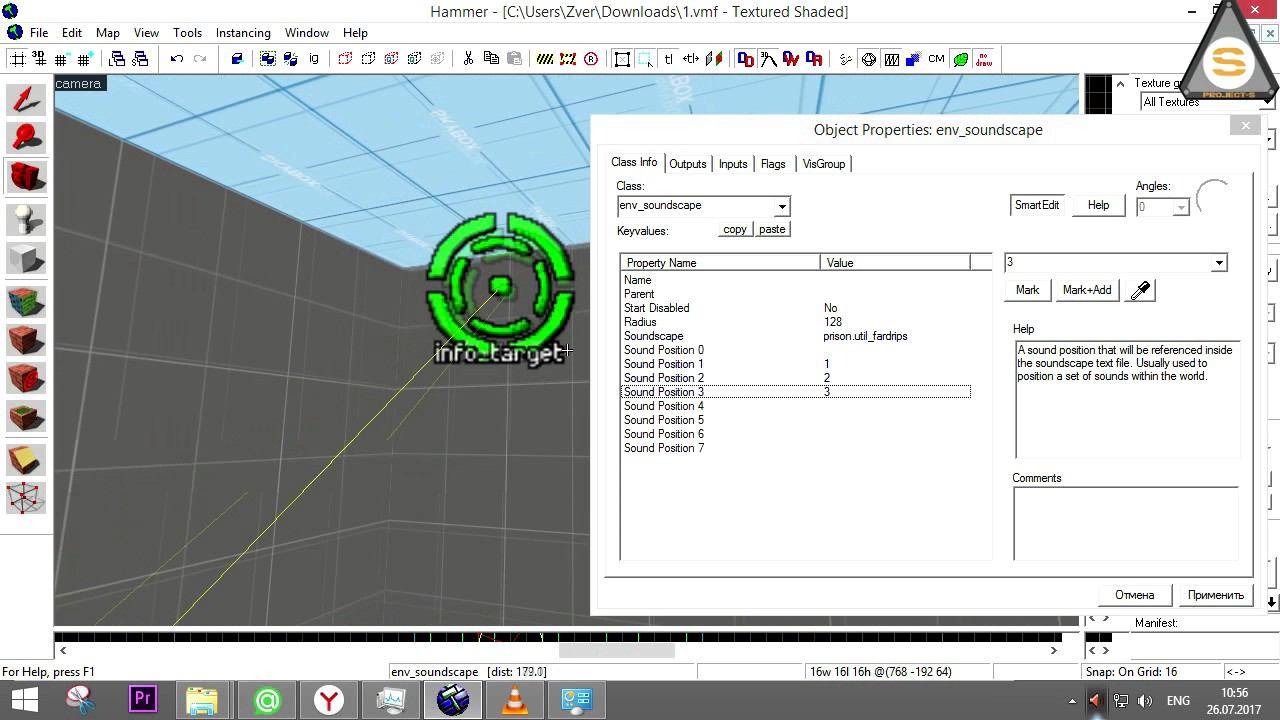
Task: Select the Selection arrow tool
Action: (x=26, y=100)
